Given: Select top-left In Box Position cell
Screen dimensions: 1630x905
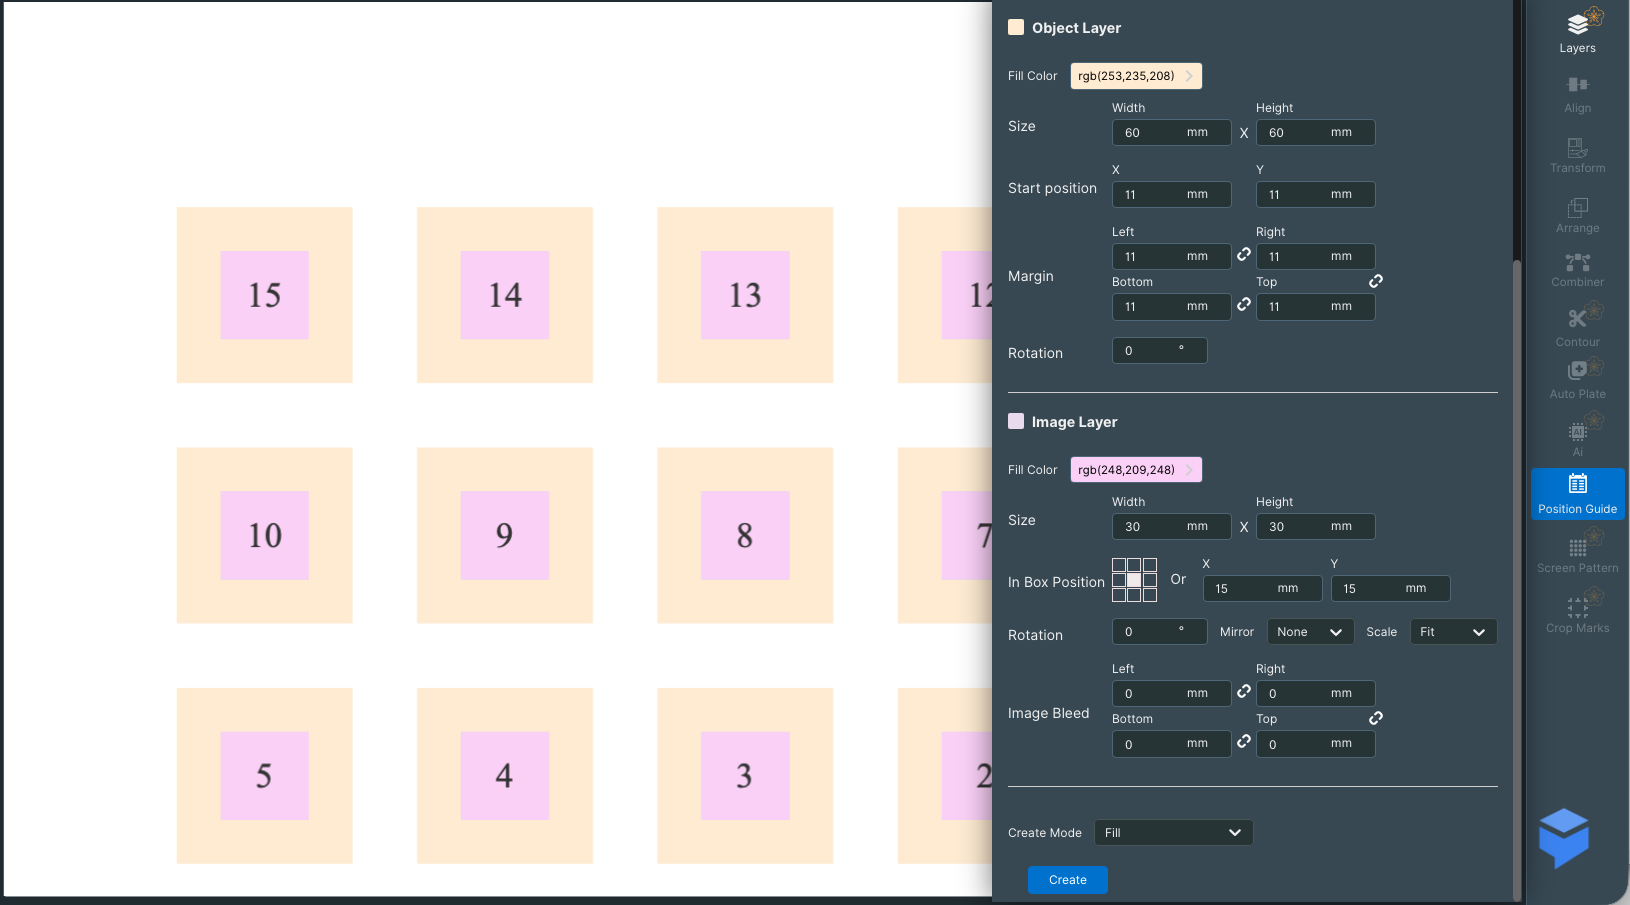Looking at the screenshot, I should coord(1119,565).
